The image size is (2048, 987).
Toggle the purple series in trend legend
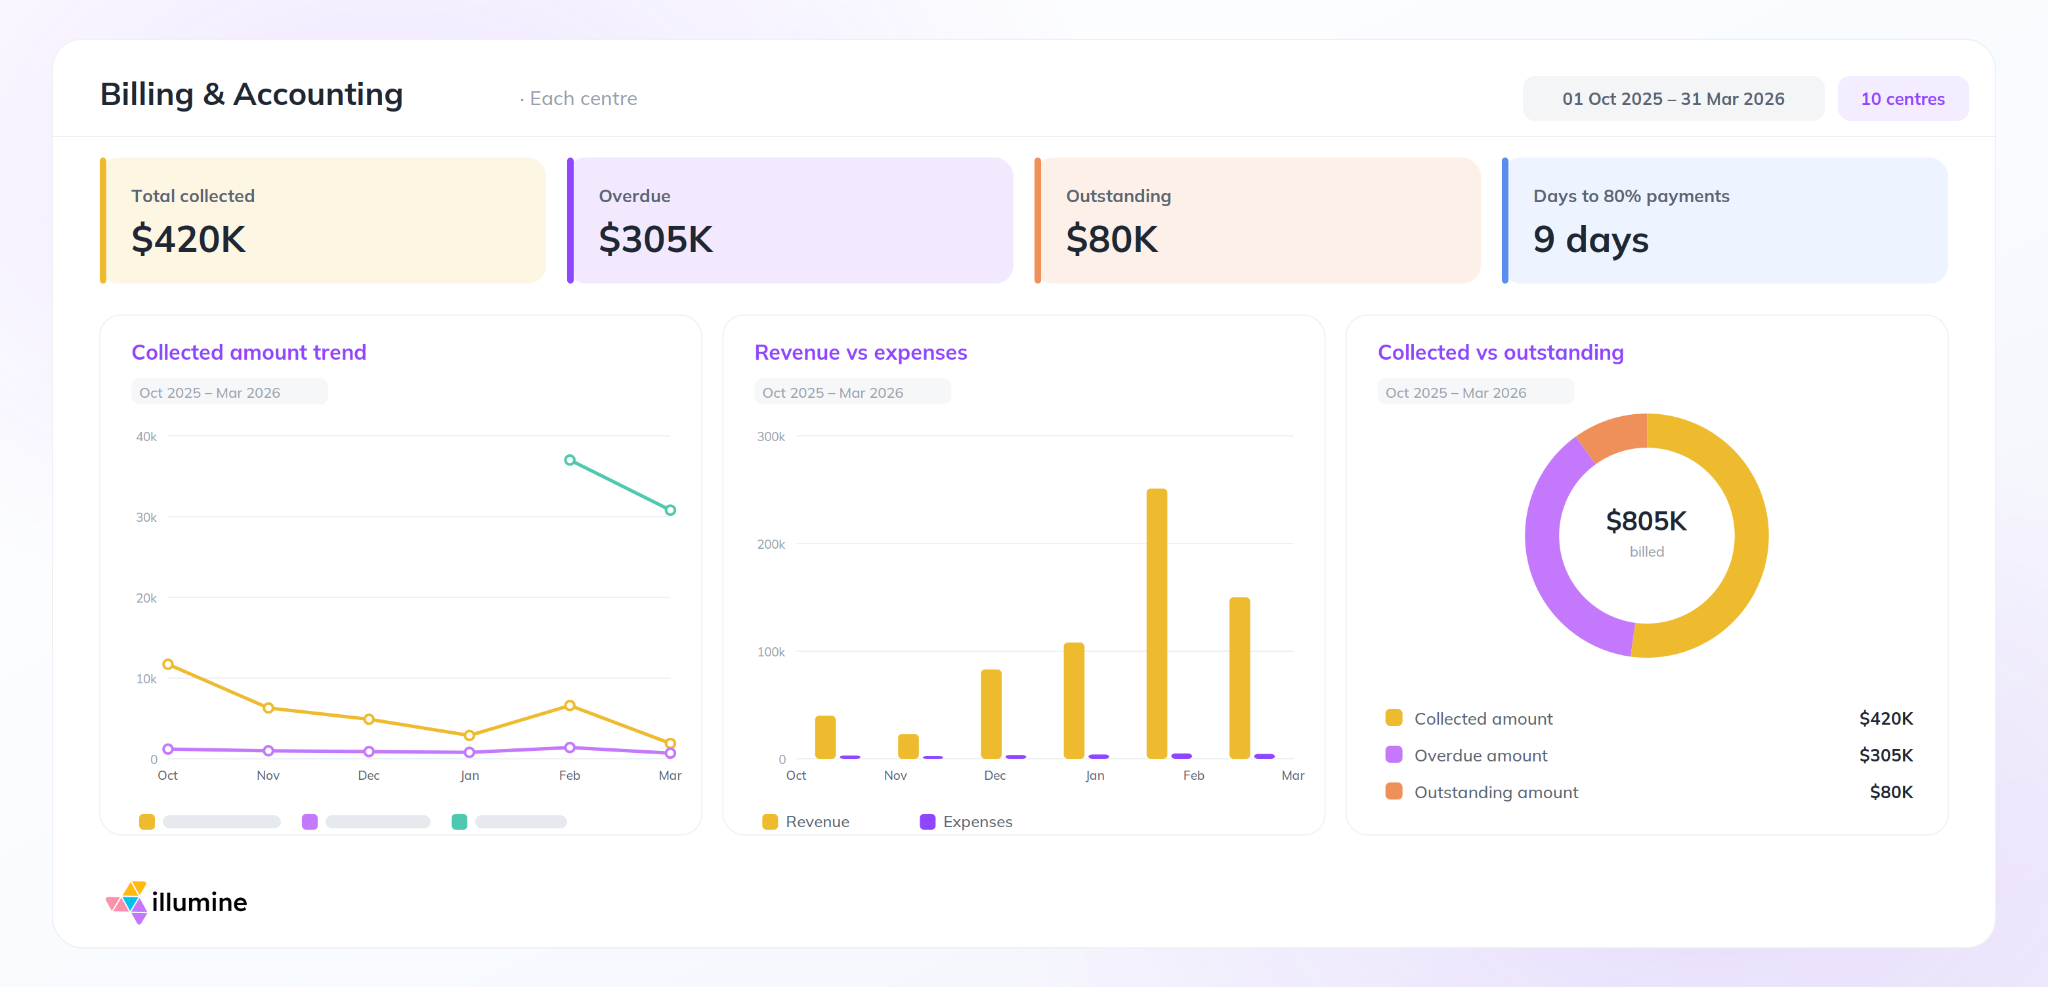click(x=366, y=822)
